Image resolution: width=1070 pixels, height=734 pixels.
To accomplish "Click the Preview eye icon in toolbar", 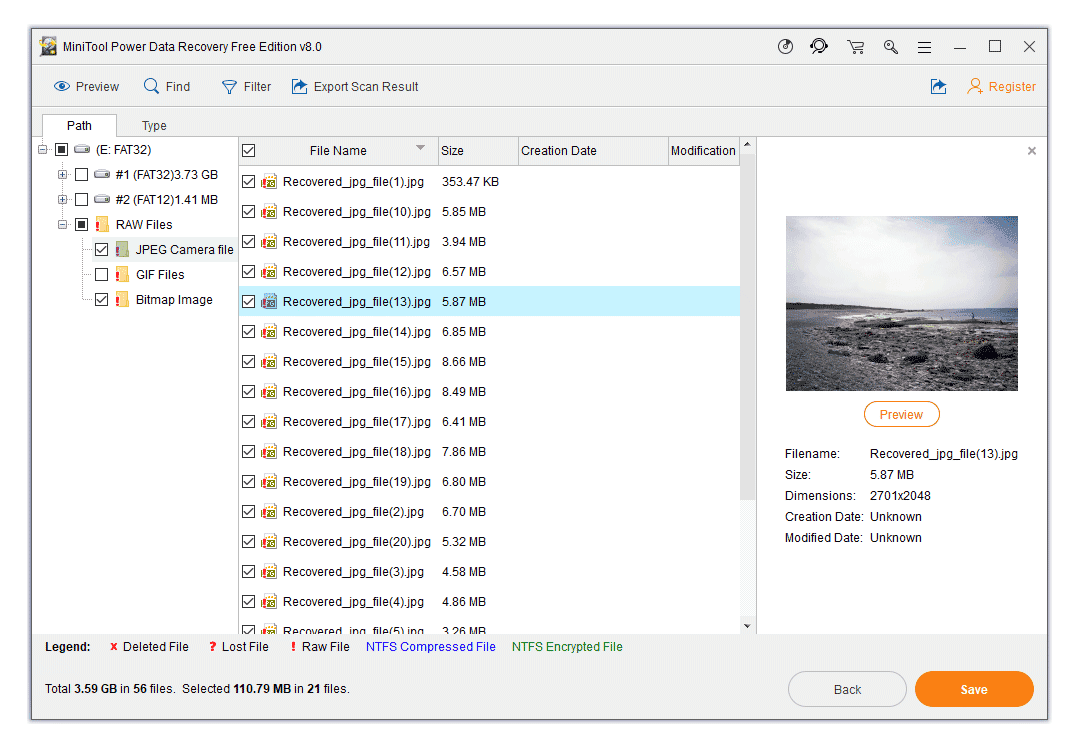I will point(62,87).
